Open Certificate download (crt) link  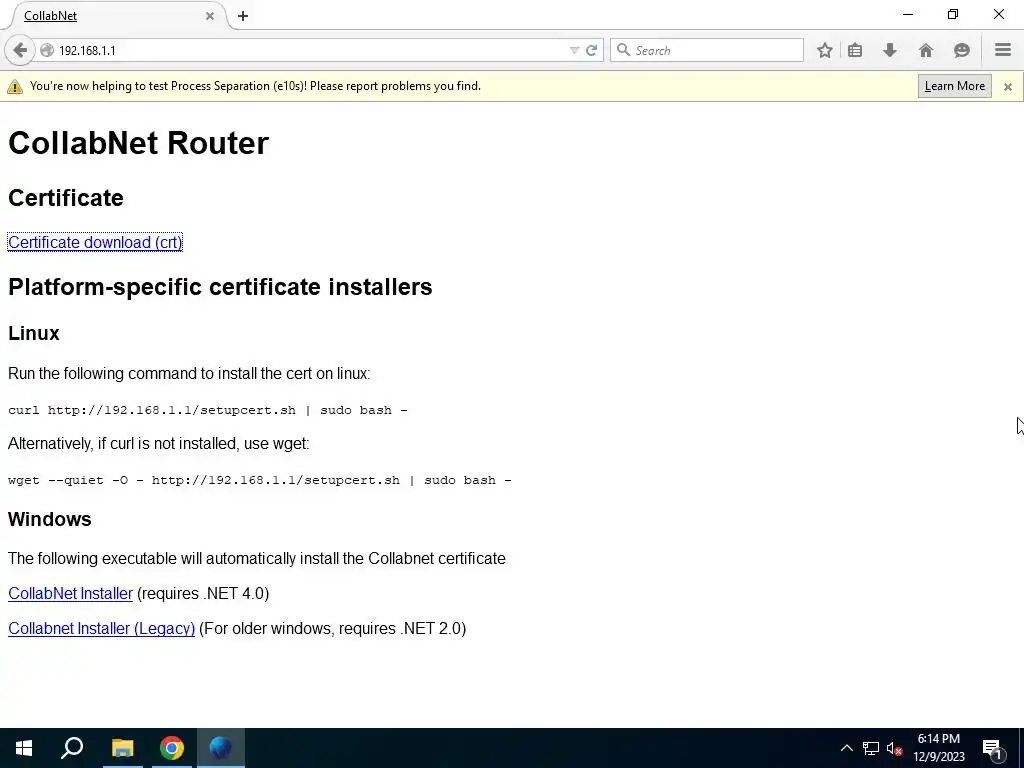tap(95, 242)
